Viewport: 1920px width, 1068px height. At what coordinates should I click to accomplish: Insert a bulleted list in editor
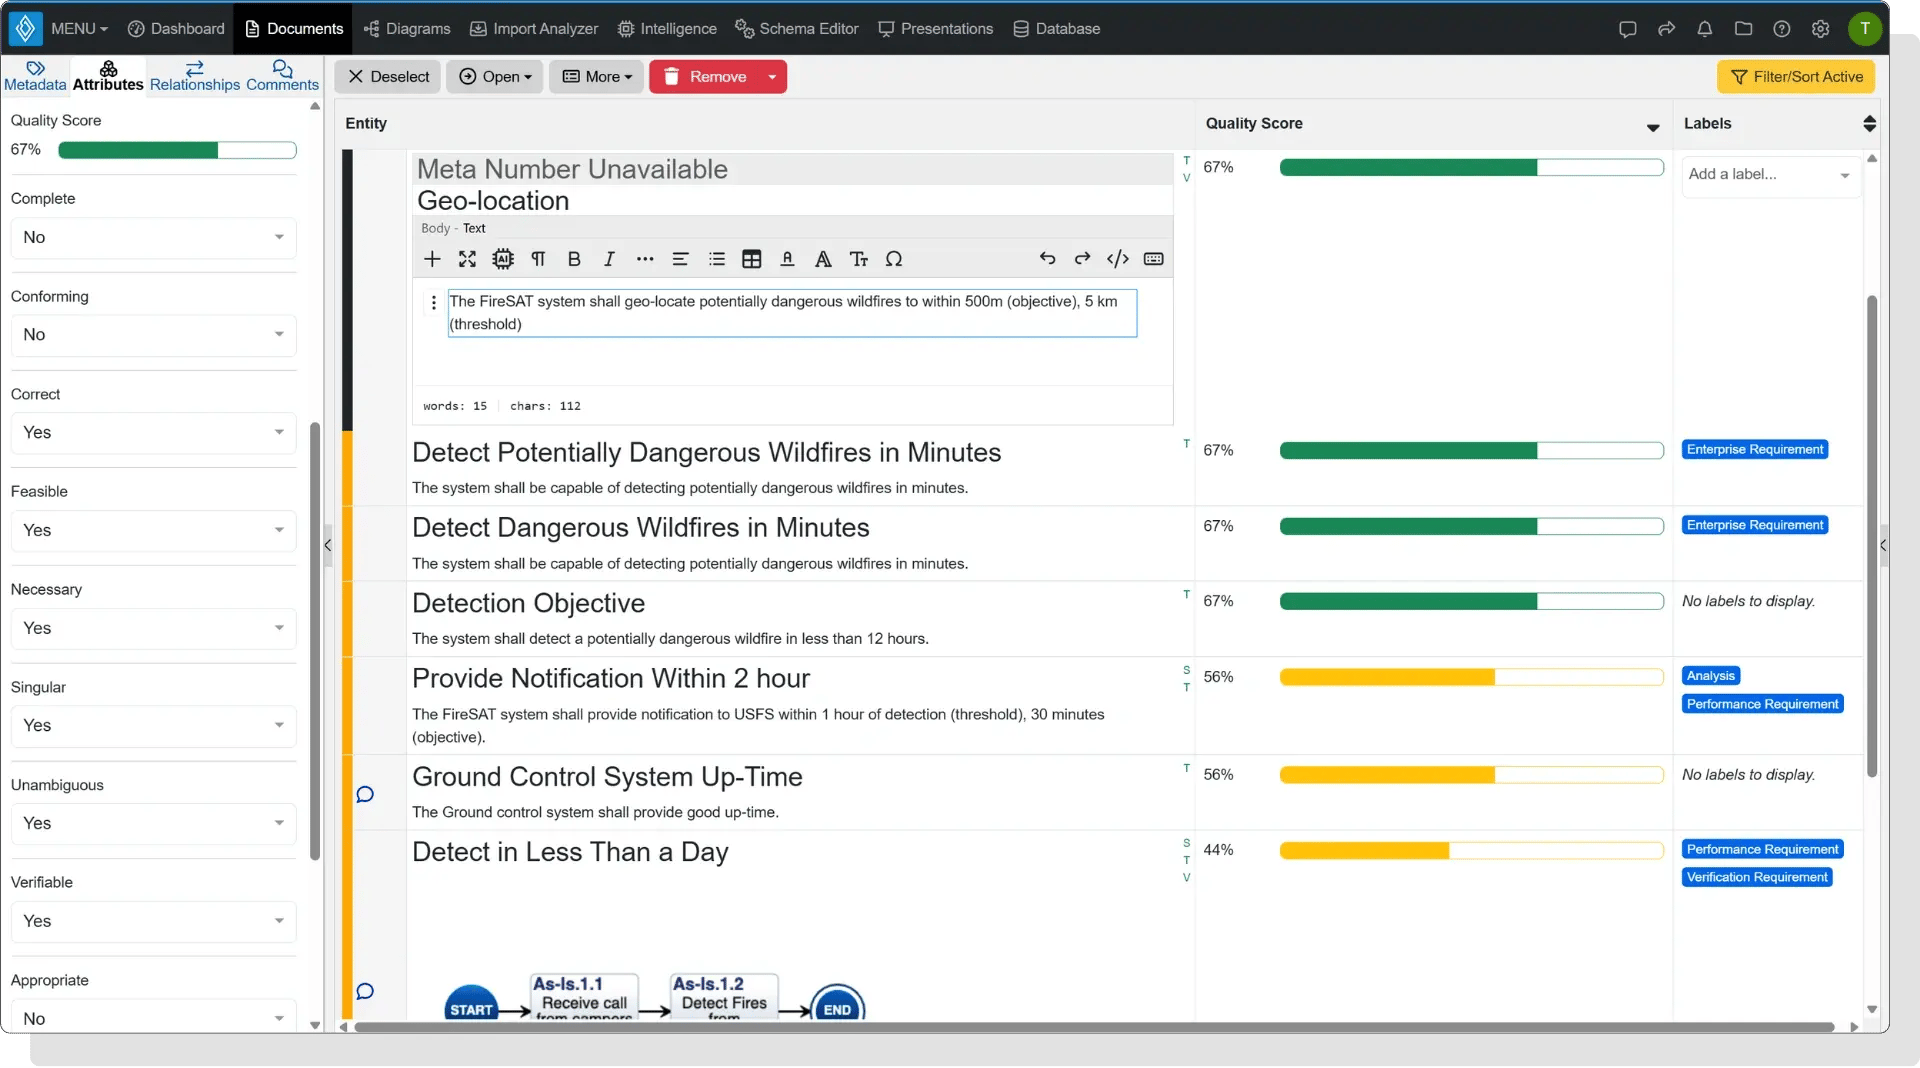coord(717,259)
